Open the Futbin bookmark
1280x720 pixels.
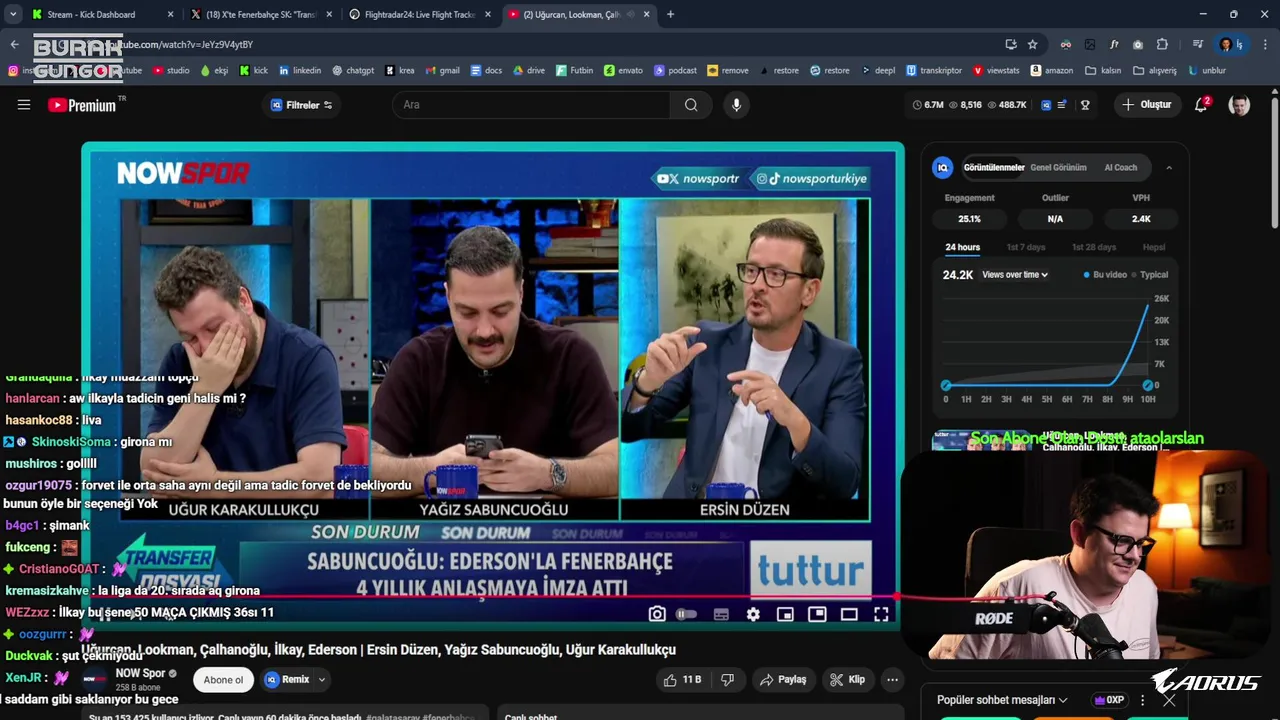574,71
